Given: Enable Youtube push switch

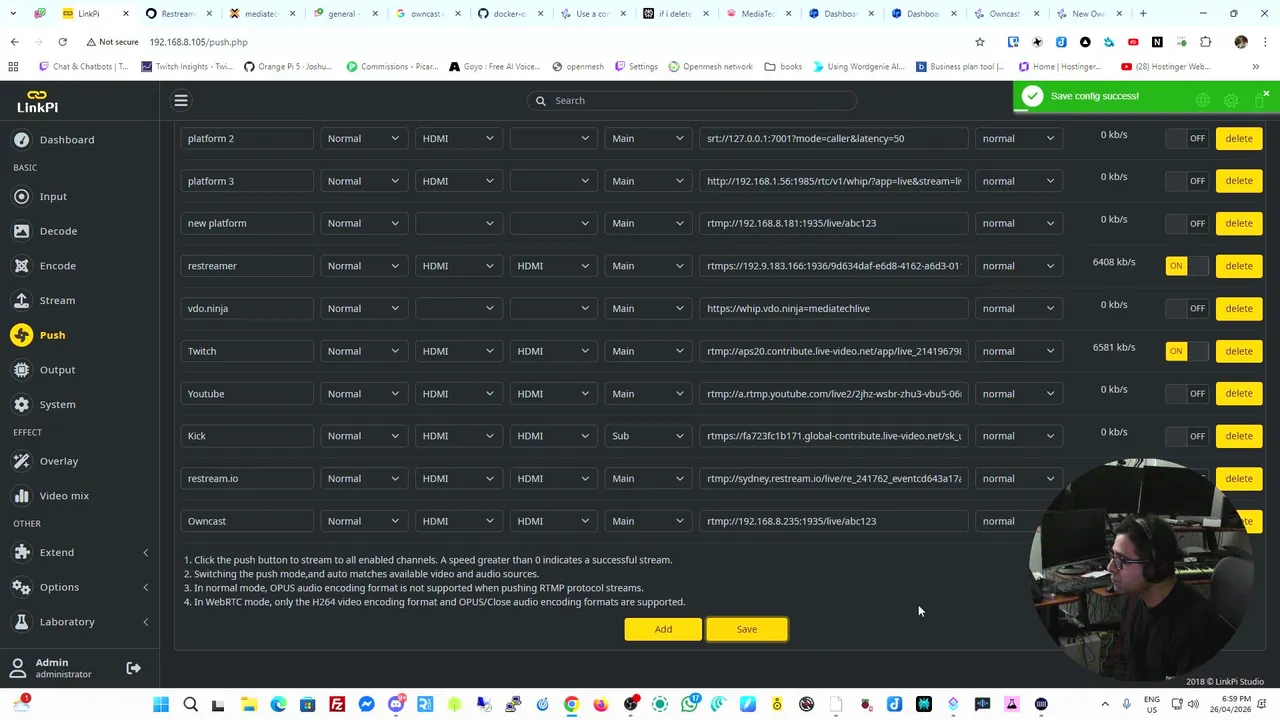Looking at the screenshot, I should coord(1187,393).
